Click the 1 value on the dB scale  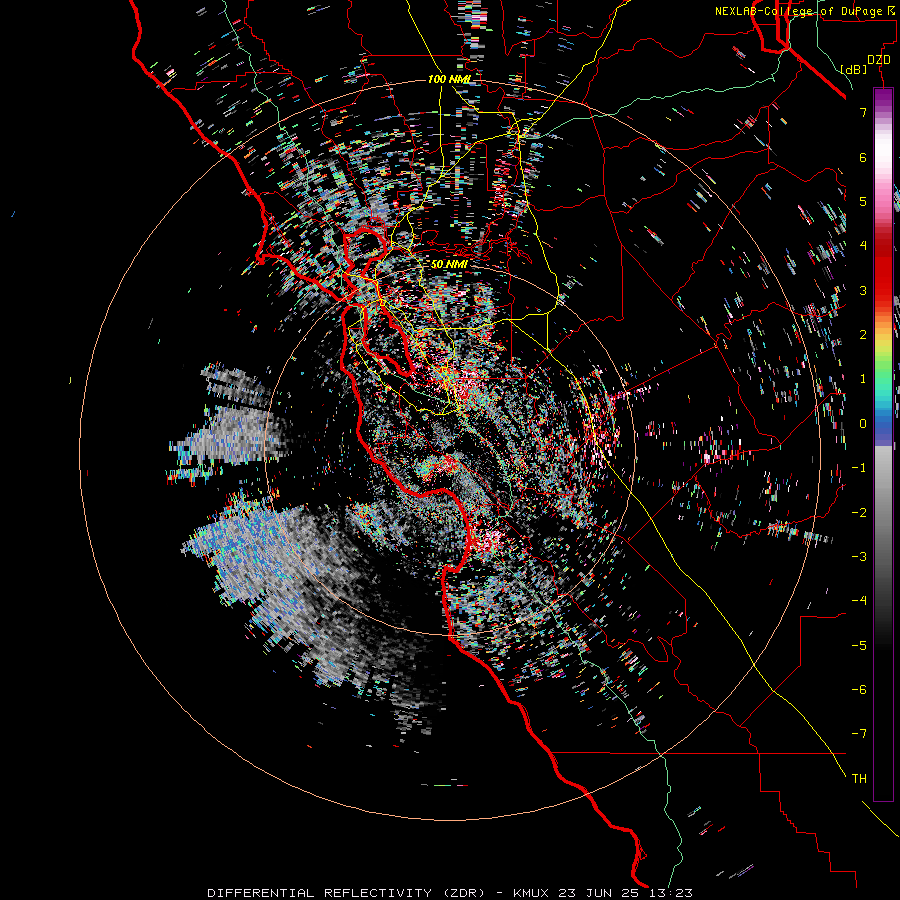(x=863, y=379)
